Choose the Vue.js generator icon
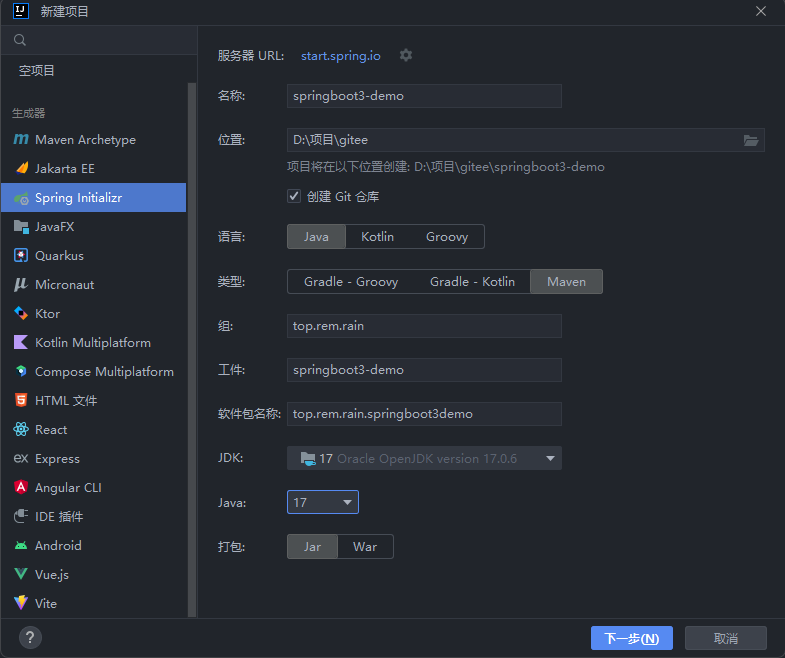This screenshot has width=785, height=658. (21, 575)
